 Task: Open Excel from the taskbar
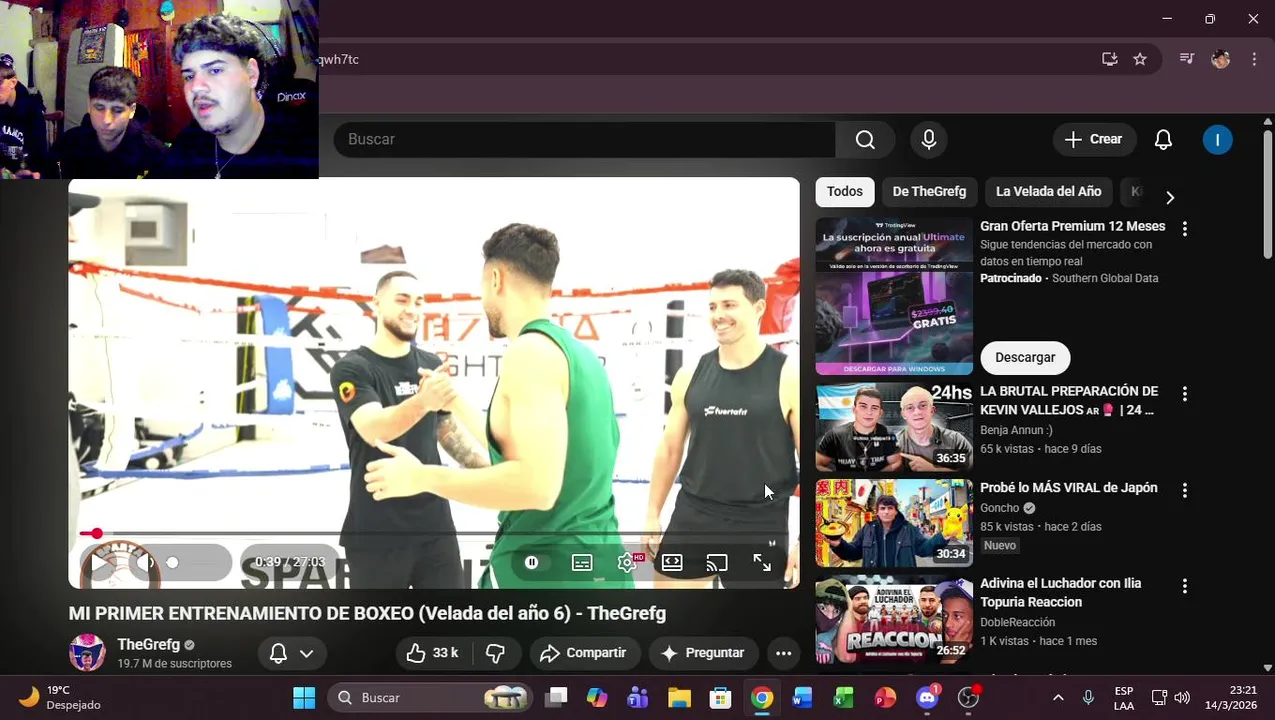(843, 698)
